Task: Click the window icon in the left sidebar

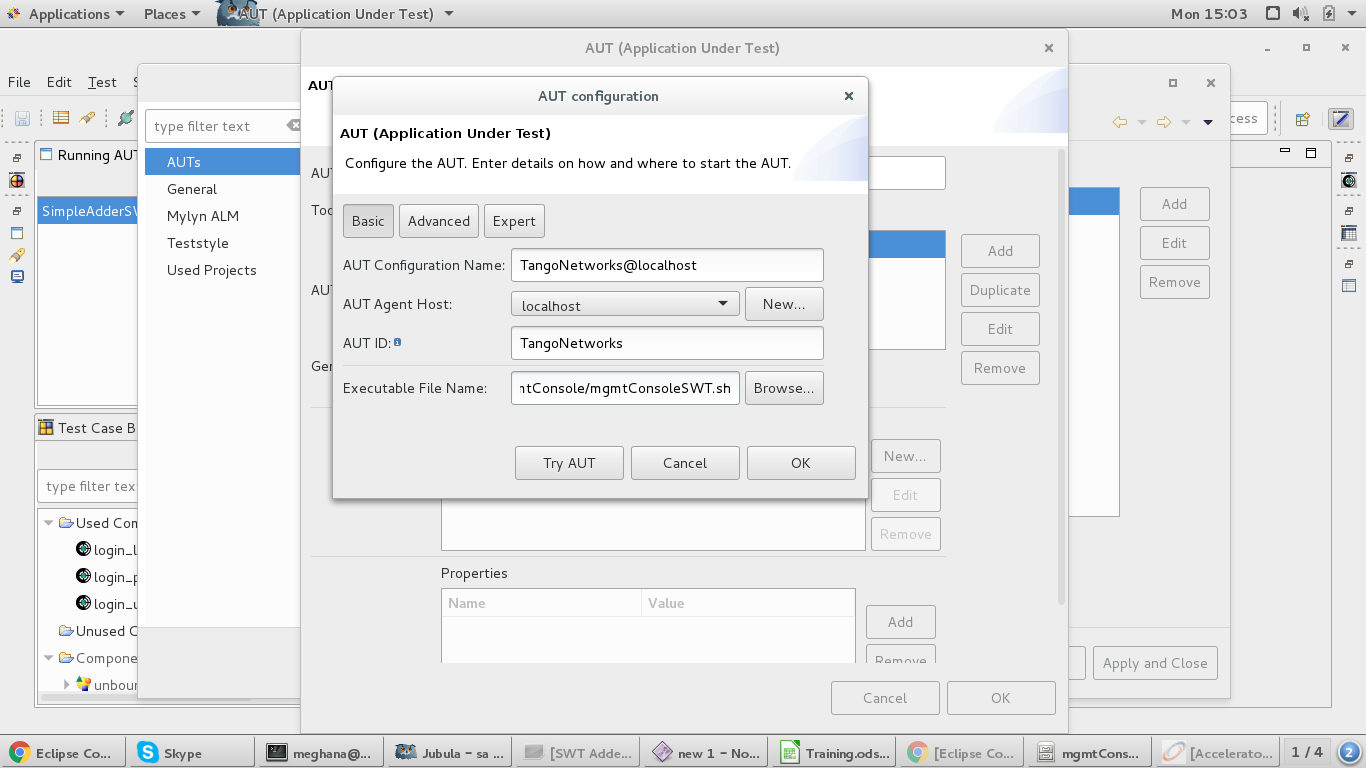Action: [x=17, y=232]
